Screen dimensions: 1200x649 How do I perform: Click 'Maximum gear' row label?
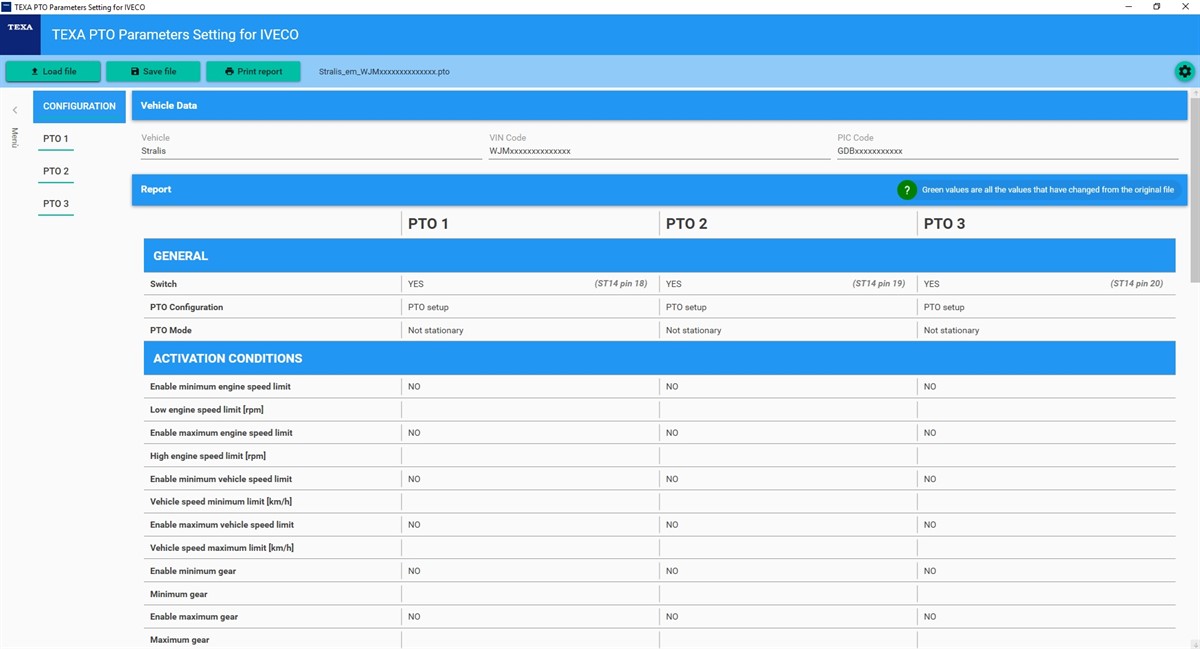tap(180, 640)
